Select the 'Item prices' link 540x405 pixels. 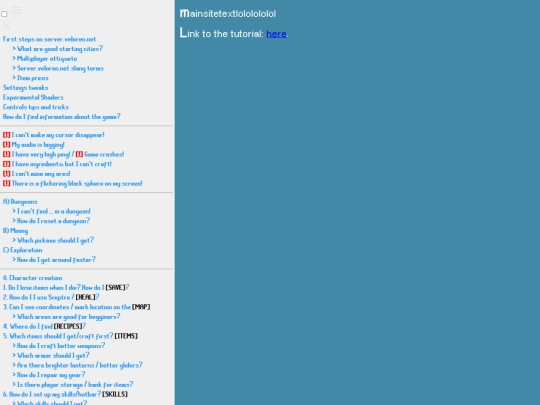30,78
